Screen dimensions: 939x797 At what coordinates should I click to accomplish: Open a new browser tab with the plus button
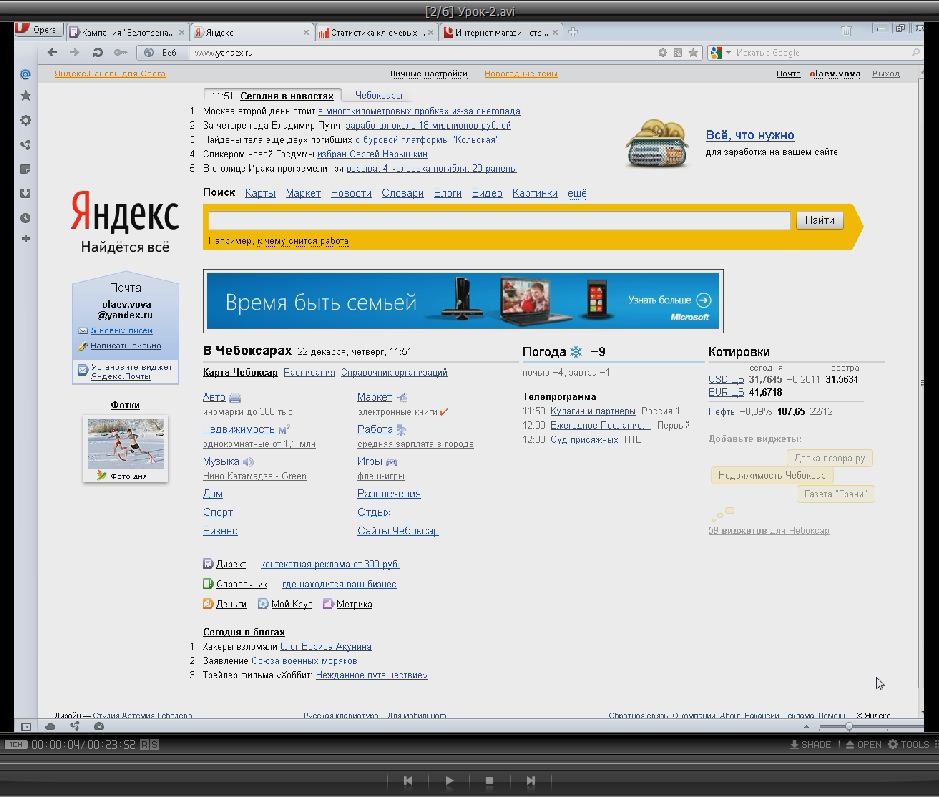coord(573,32)
